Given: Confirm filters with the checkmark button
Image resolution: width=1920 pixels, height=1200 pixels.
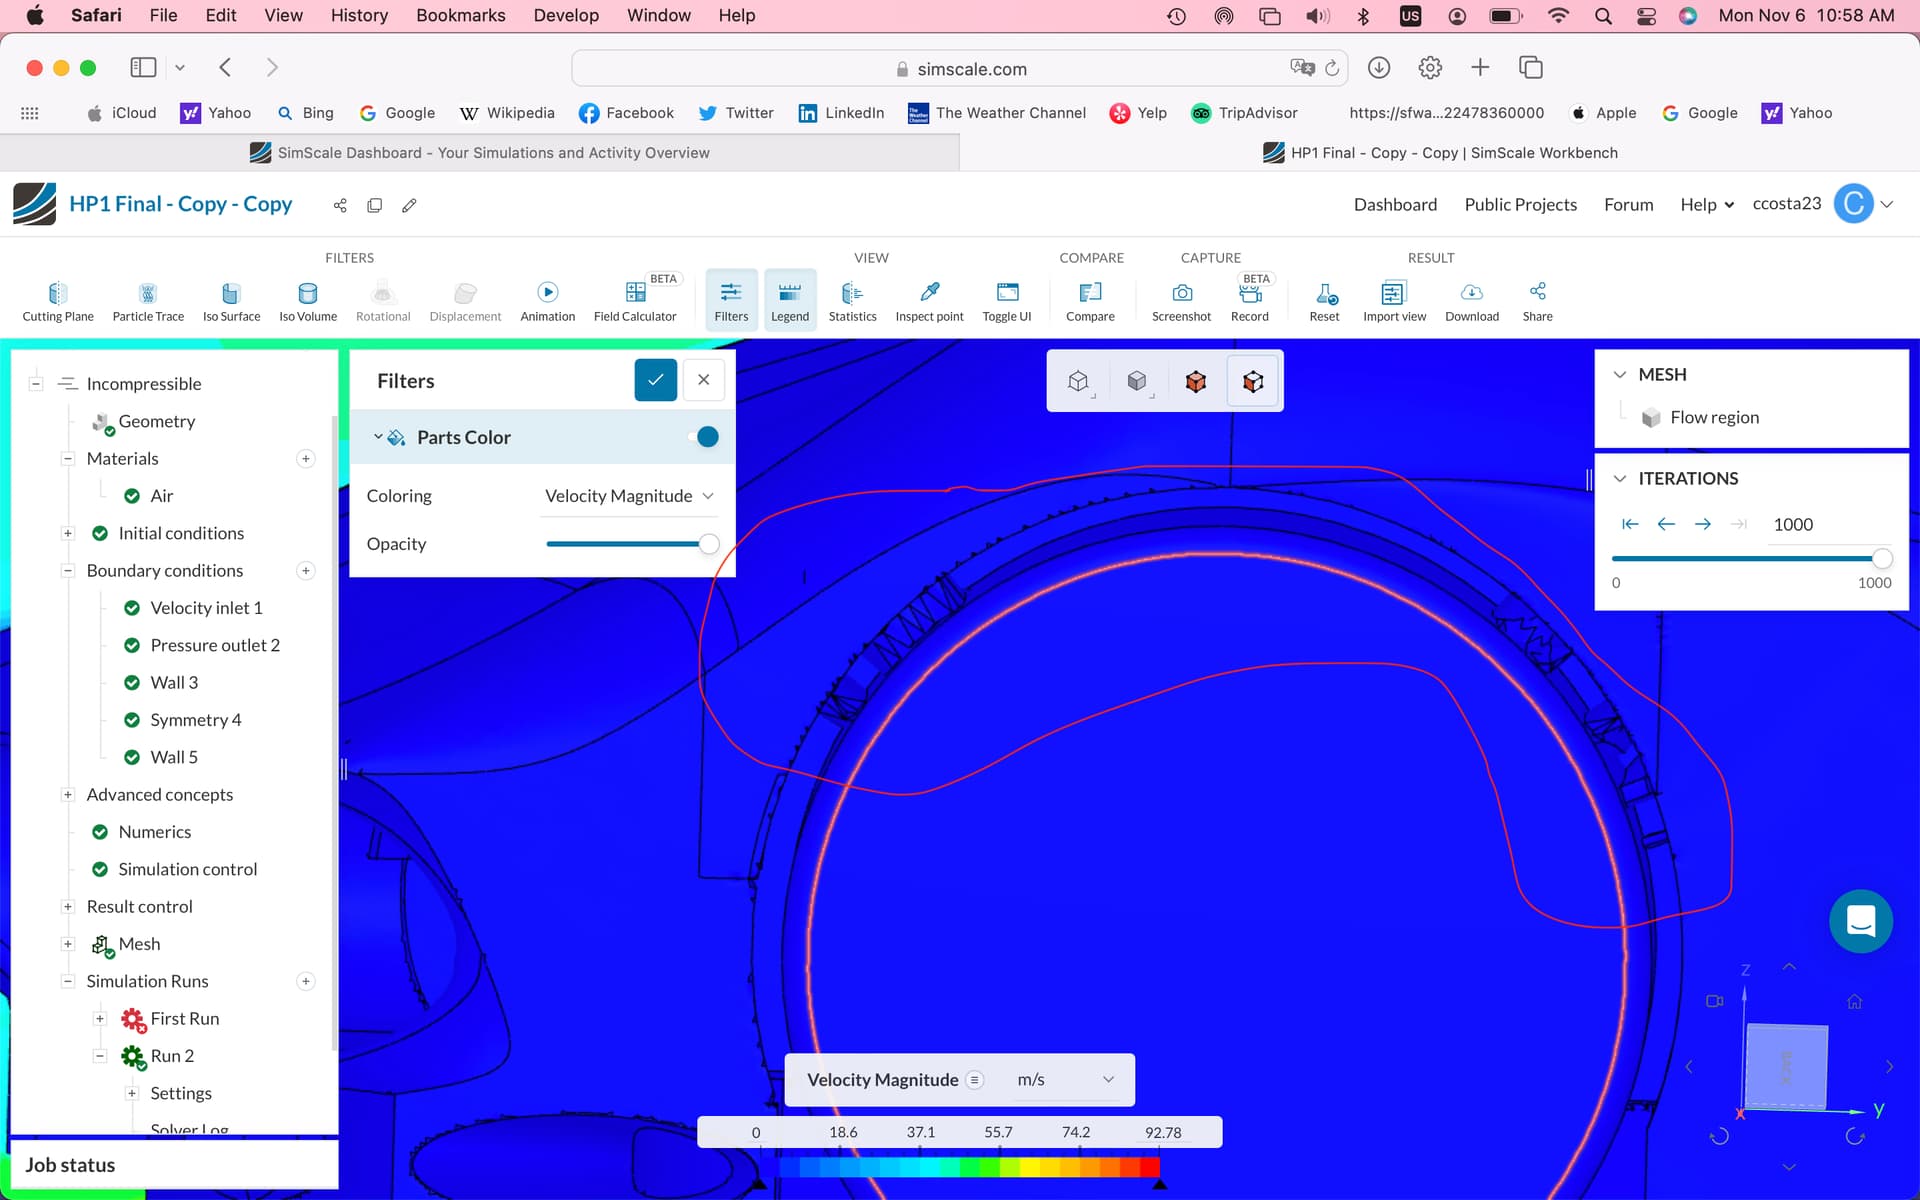Looking at the screenshot, I should coord(655,380).
